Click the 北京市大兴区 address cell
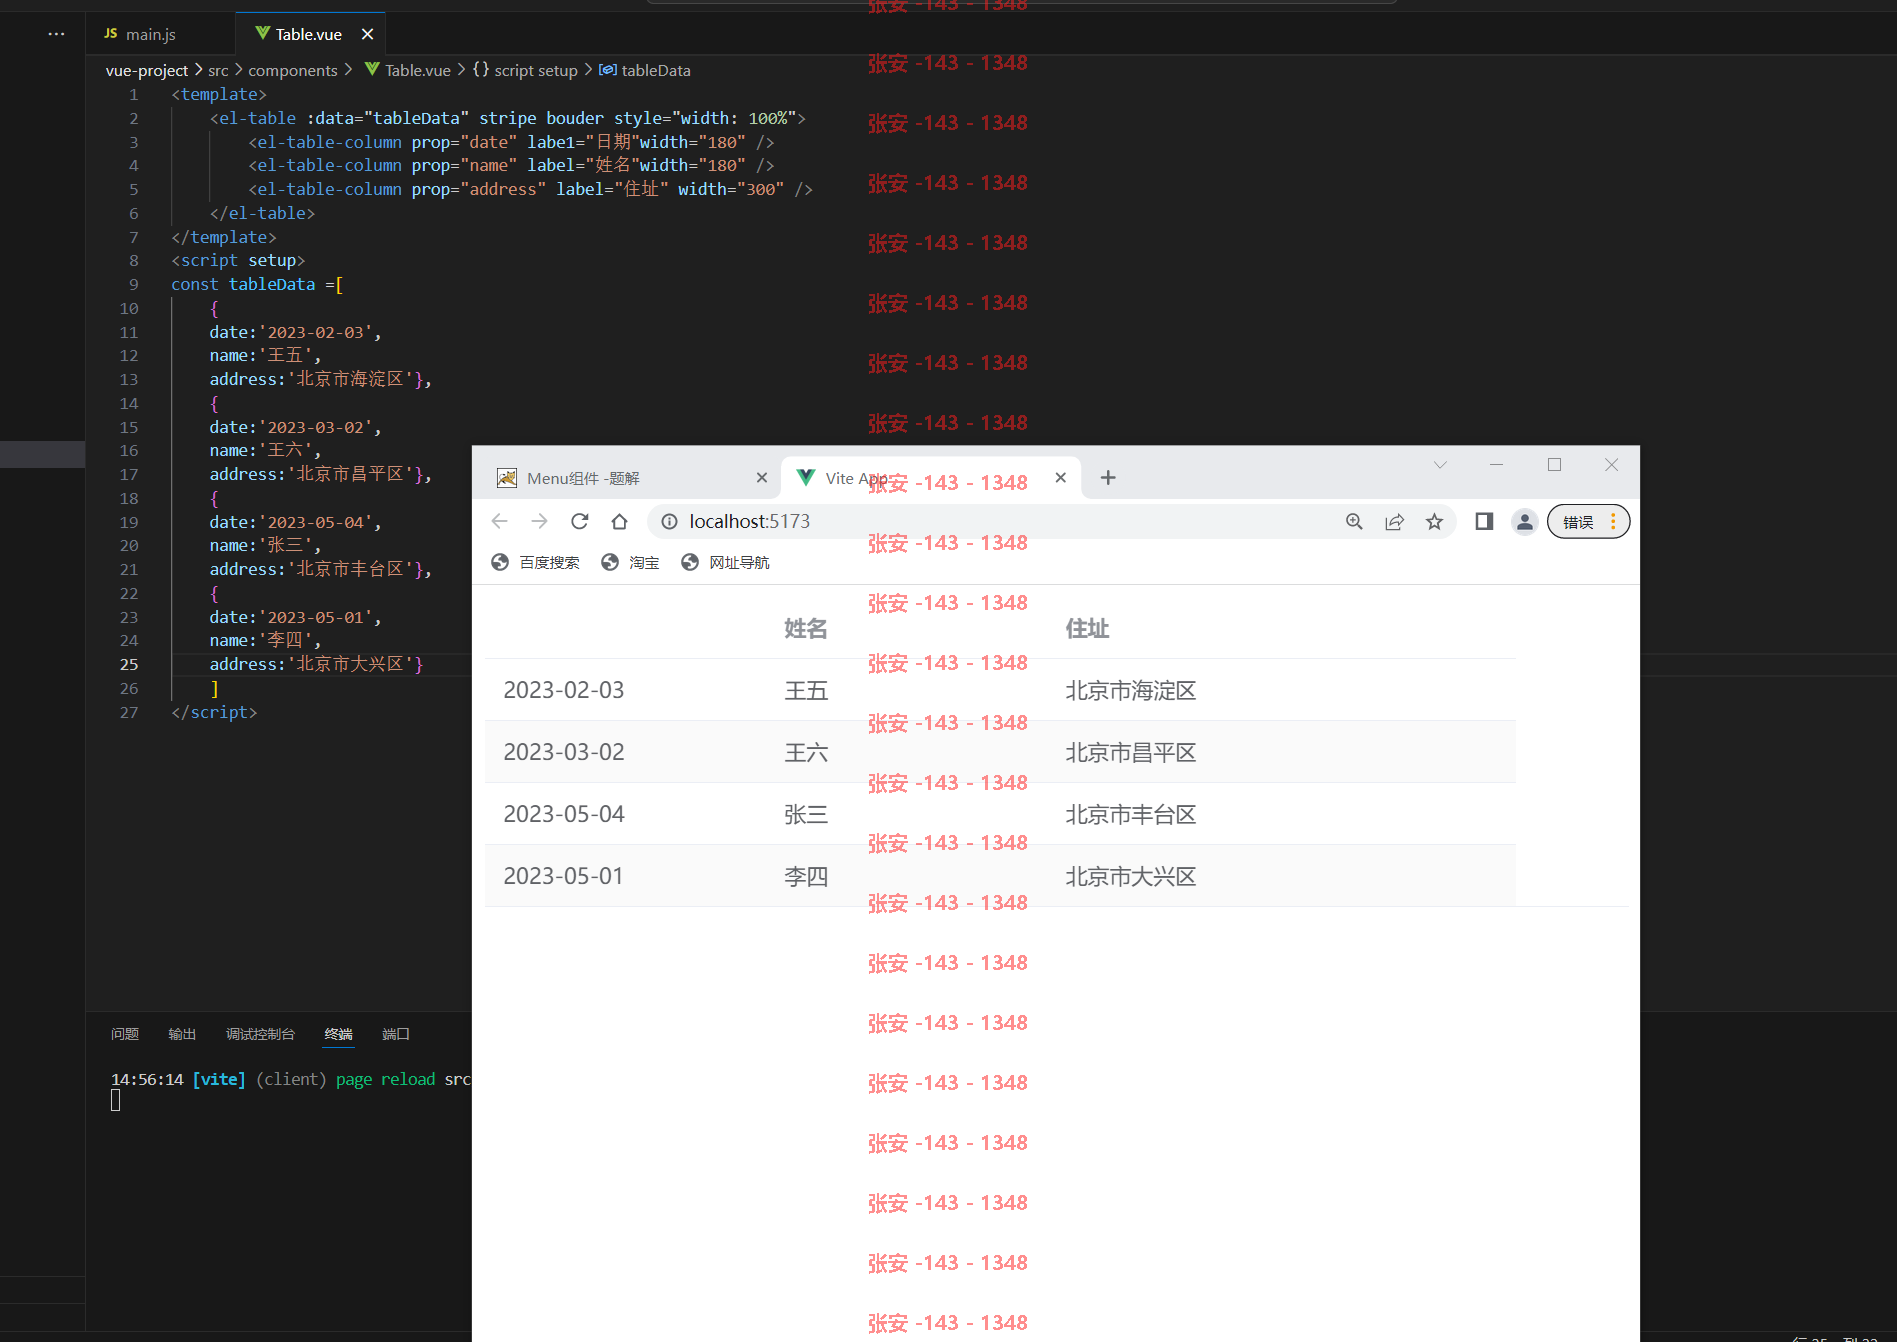Screen dimensions: 1897x1342 [x=1131, y=876]
